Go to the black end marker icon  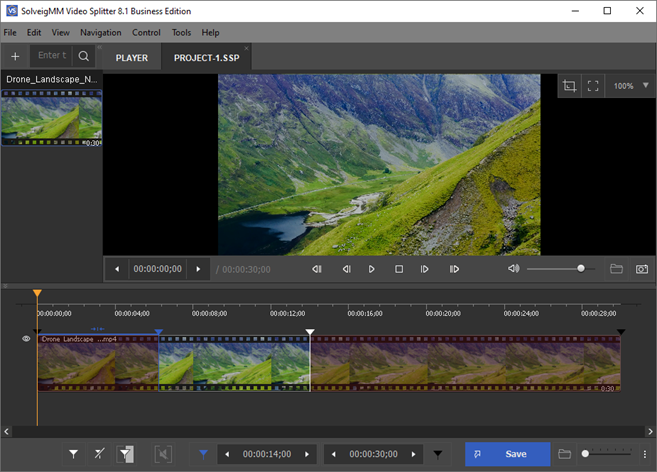pyautogui.click(x=437, y=454)
